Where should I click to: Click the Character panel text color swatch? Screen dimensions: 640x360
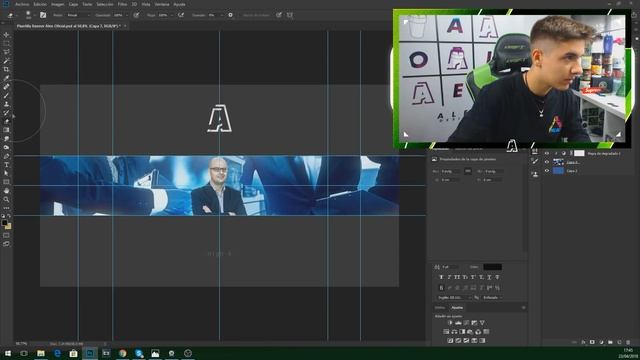point(492,267)
